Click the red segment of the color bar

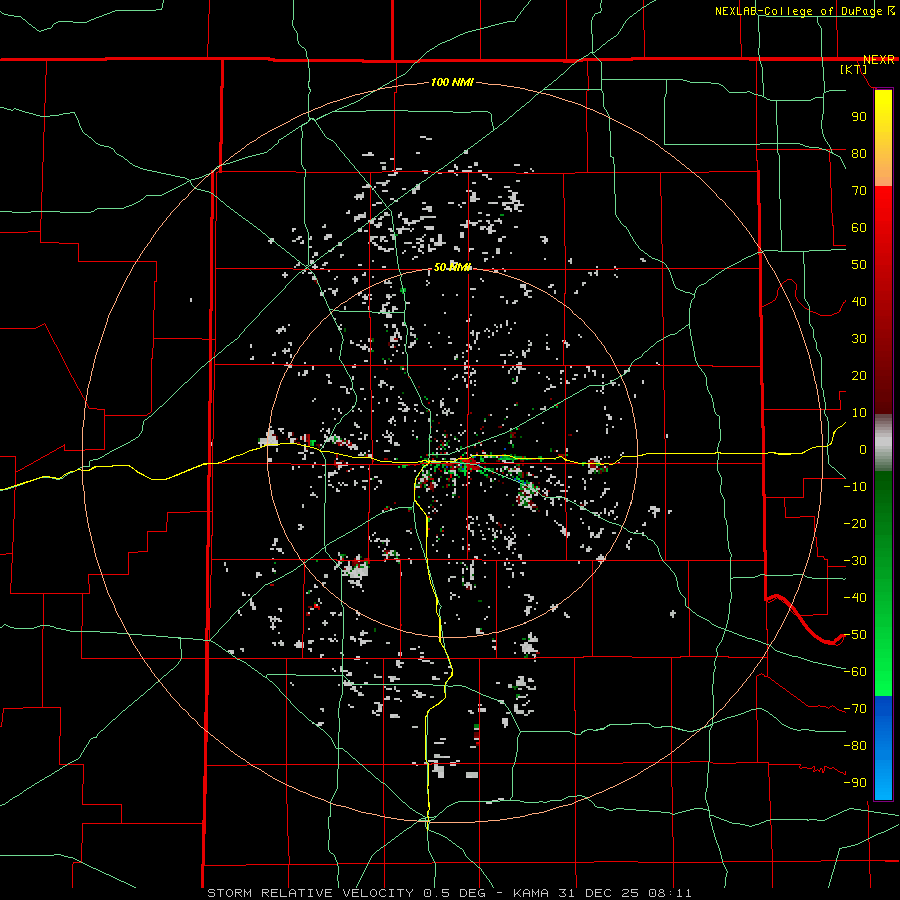click(x=883, y=300)
